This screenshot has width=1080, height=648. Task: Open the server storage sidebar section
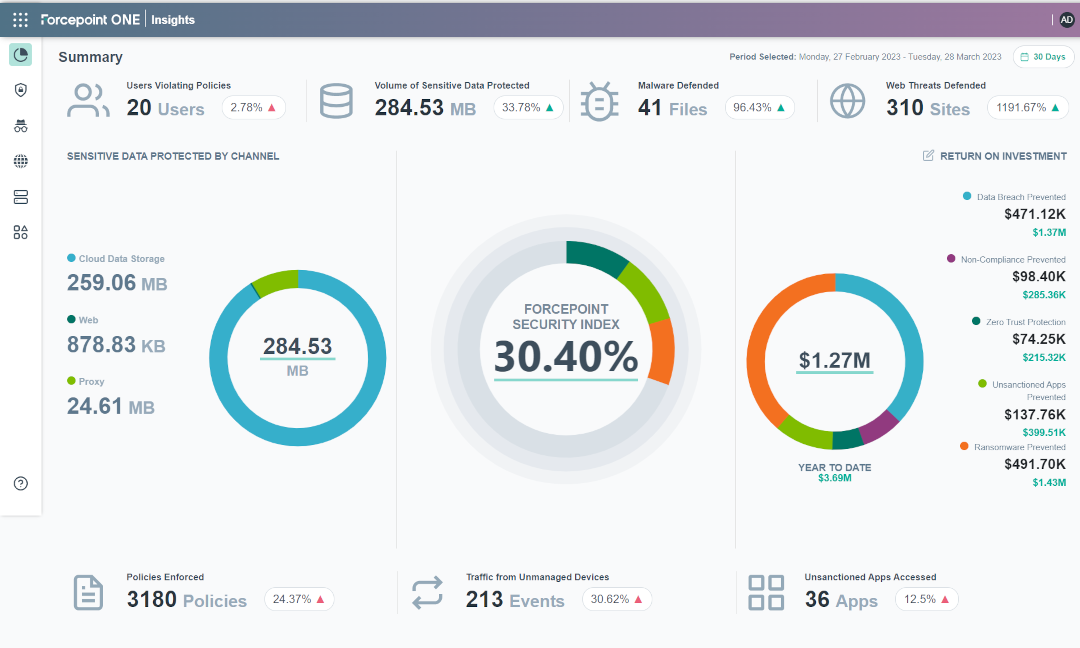(20, 197)
